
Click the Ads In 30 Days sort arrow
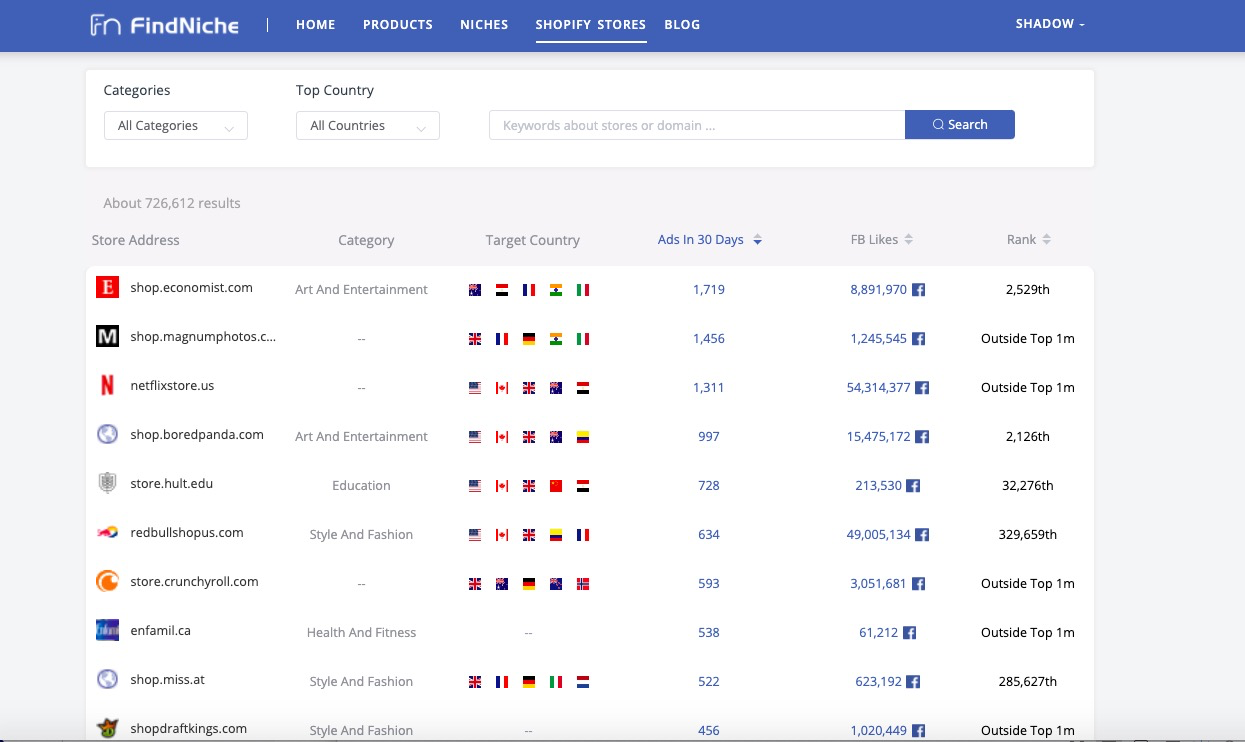[x=758, y=240]
